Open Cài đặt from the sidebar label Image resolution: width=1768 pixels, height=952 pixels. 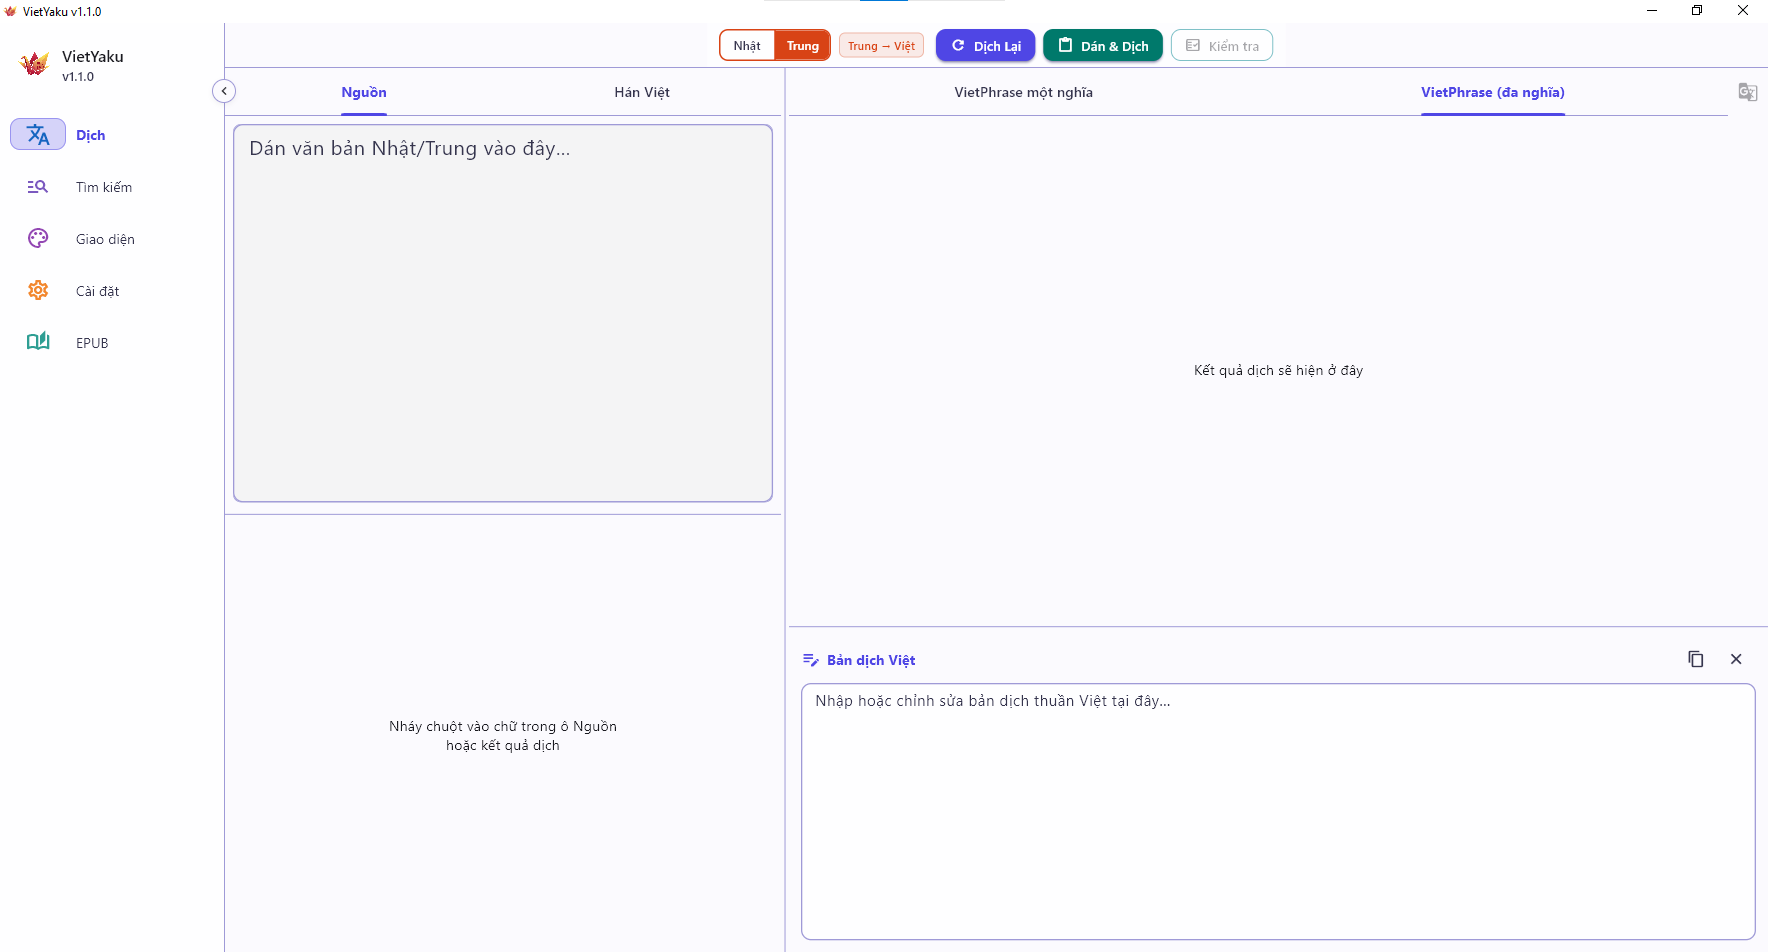coord(98,291)
